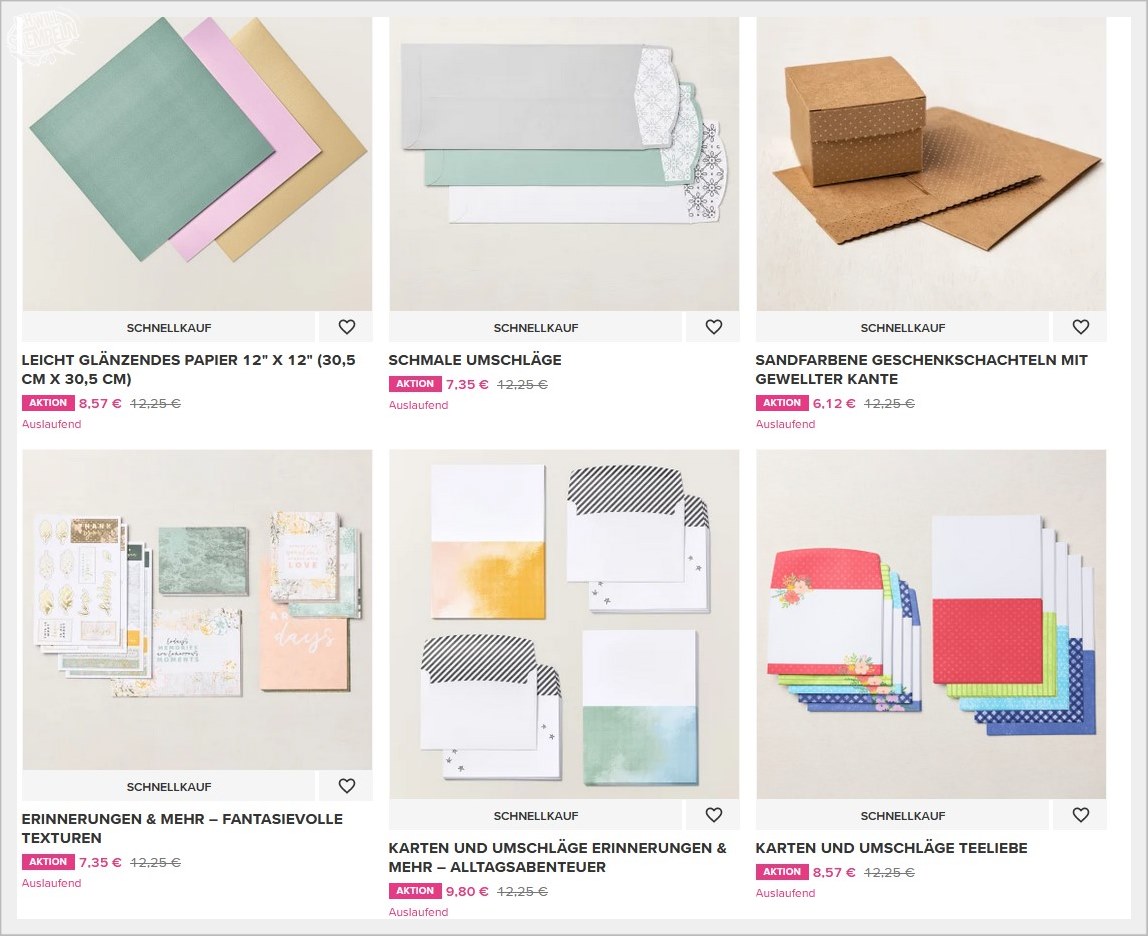Quick-buy the sand-colored gift boxes via Schnellkauf

(903, 328)
